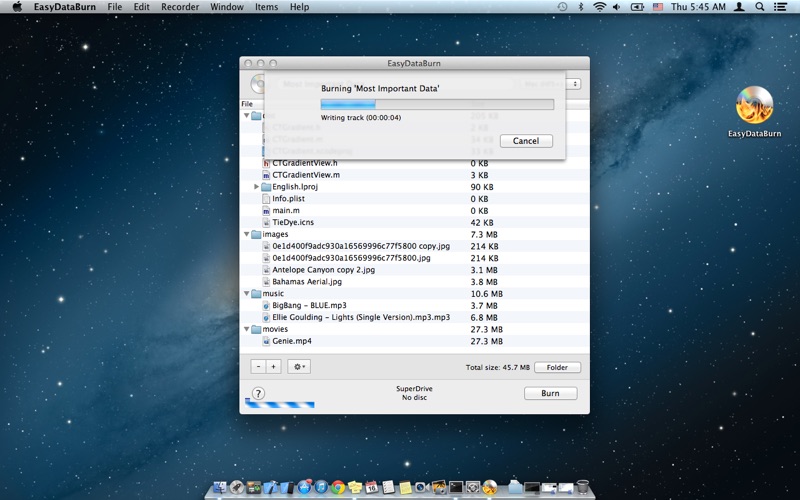Collapse the music folder
800x500 pixels.
click(x=246, y=293)
